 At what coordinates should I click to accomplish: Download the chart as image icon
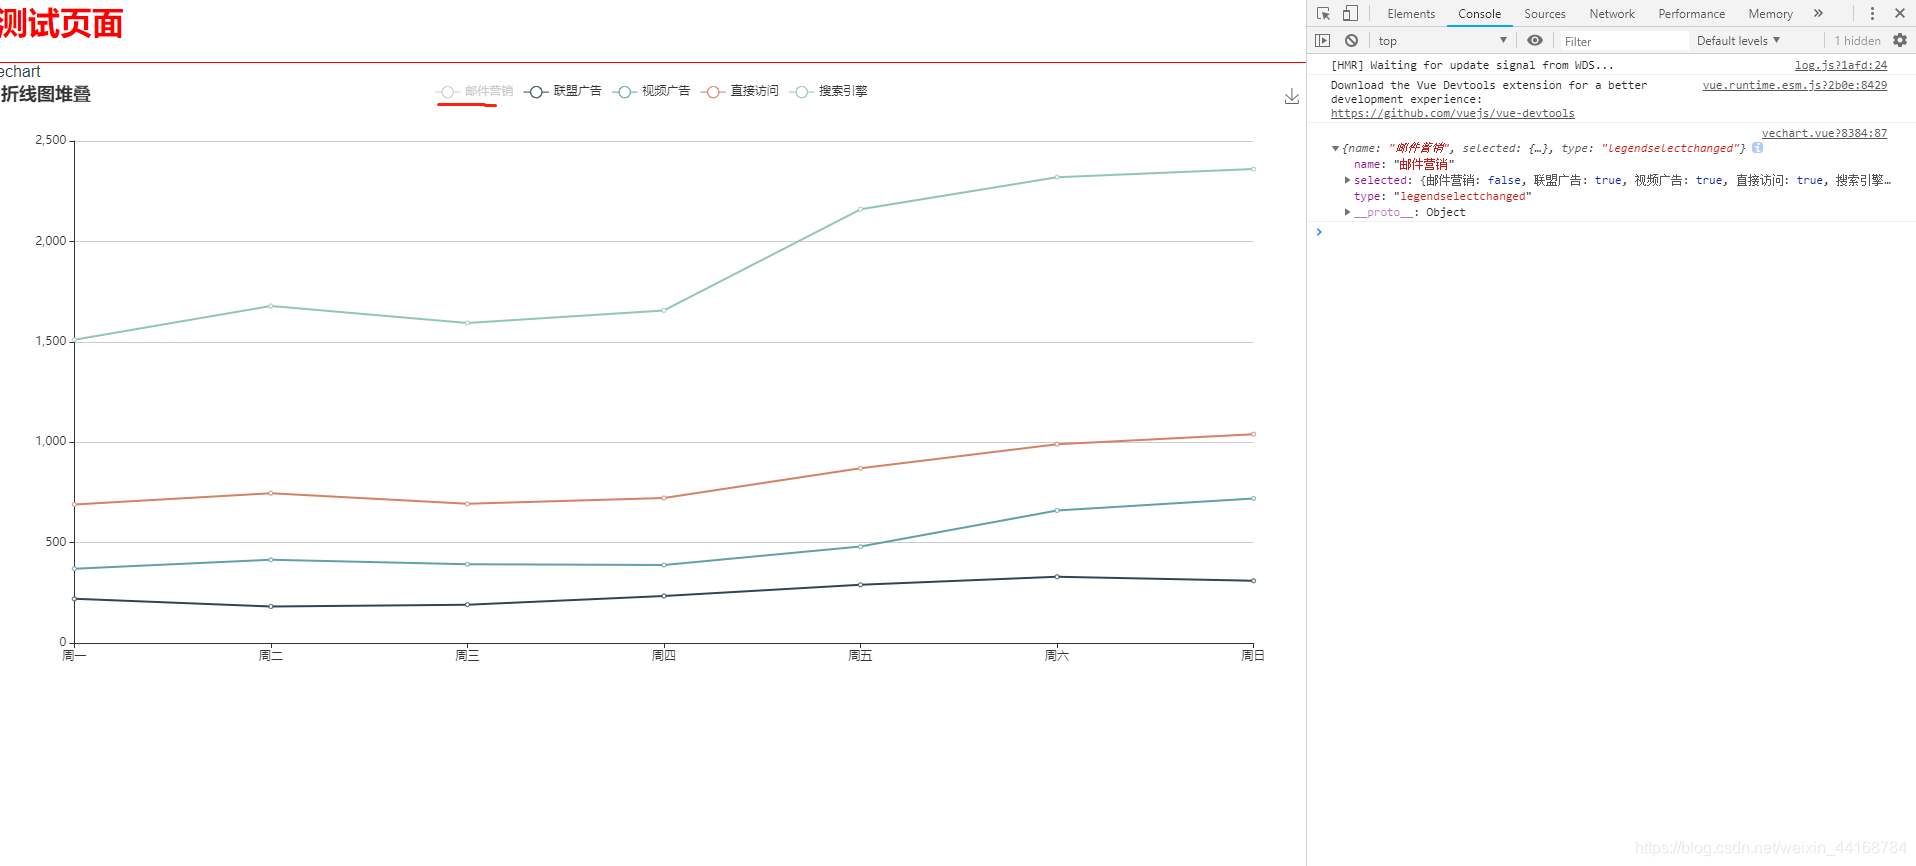click(1292, 96)
